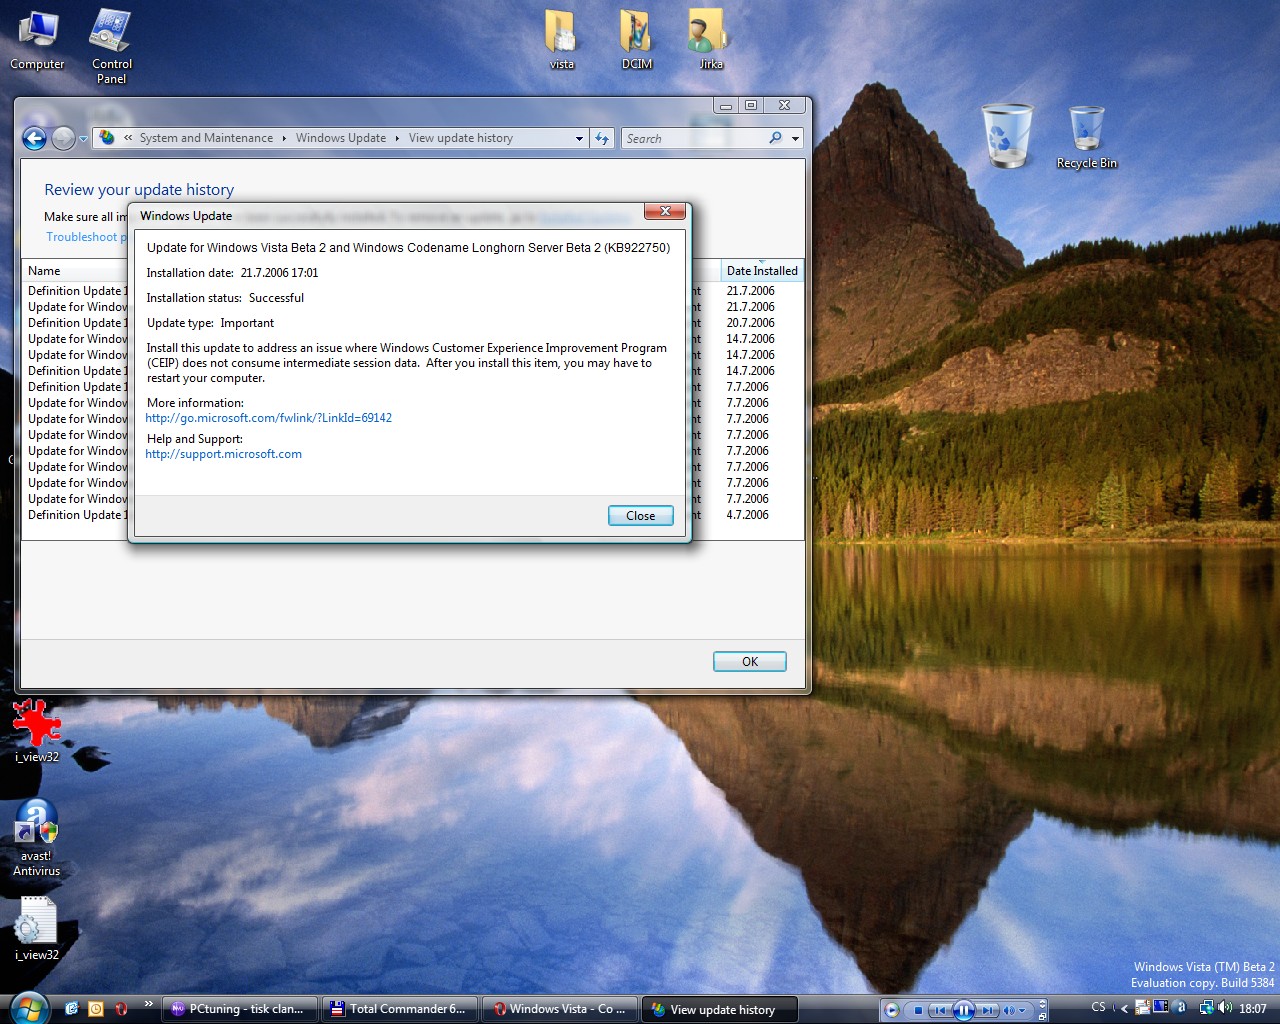Show hidden tray icons arrow
The image size is (1280, 1024).
pyautogui.click(x=1124, y=1008)
